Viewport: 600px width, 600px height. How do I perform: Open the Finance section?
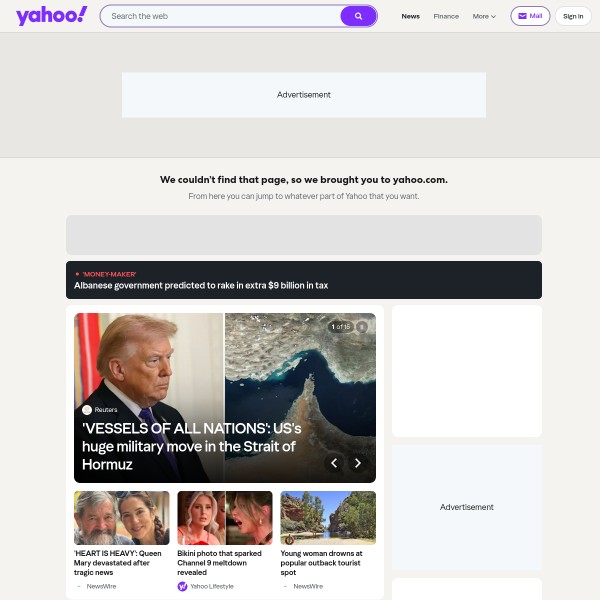coord(446,16)
